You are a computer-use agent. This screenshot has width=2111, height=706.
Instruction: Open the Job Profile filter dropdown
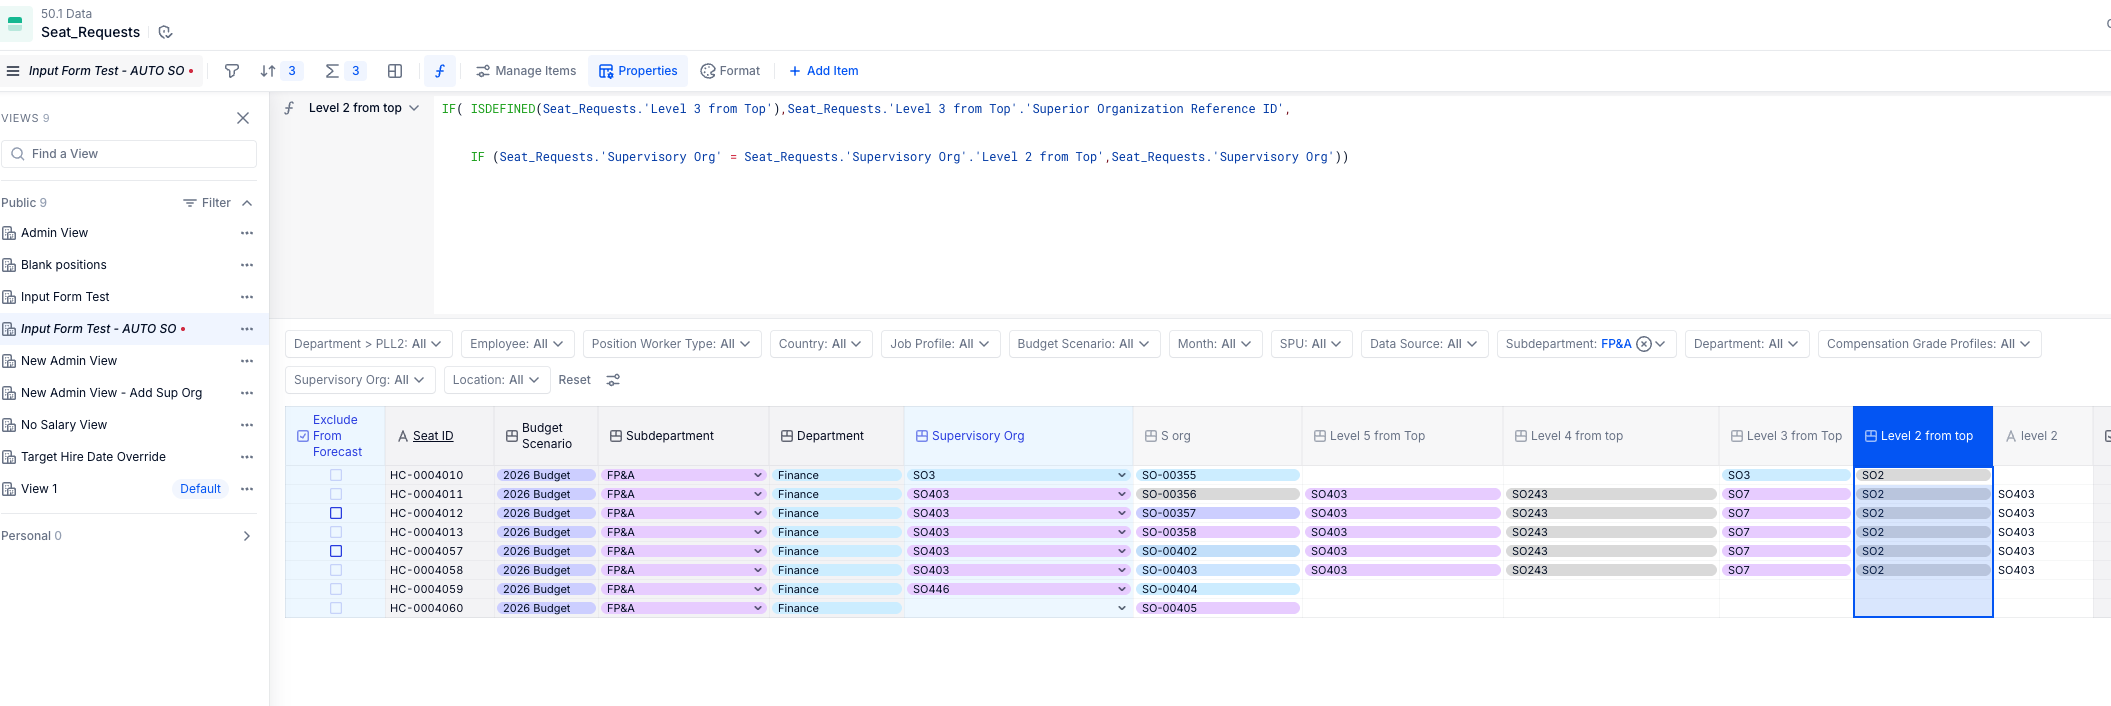940,344
